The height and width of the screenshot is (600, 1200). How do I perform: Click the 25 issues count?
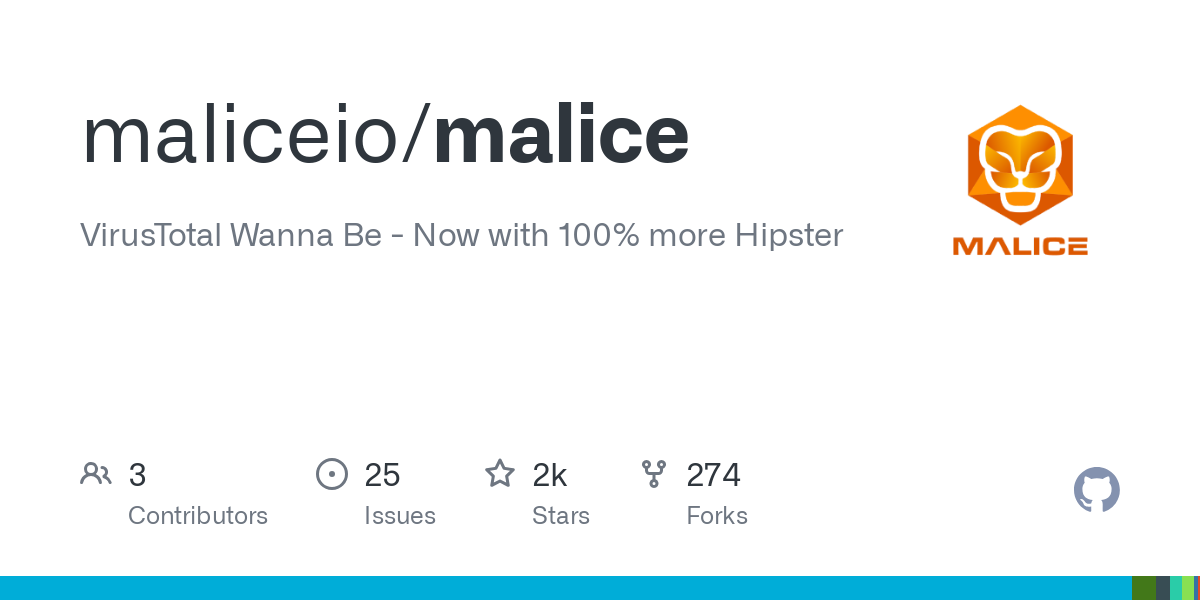[382, 475]
